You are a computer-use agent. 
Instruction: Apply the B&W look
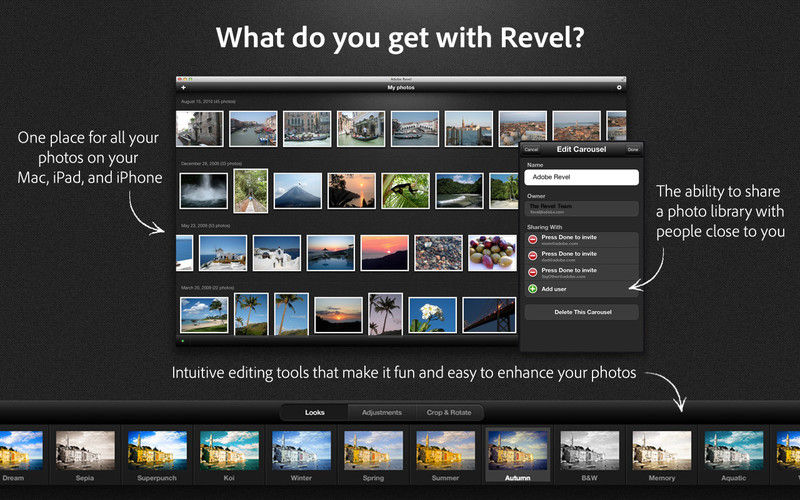coord(590,451)
